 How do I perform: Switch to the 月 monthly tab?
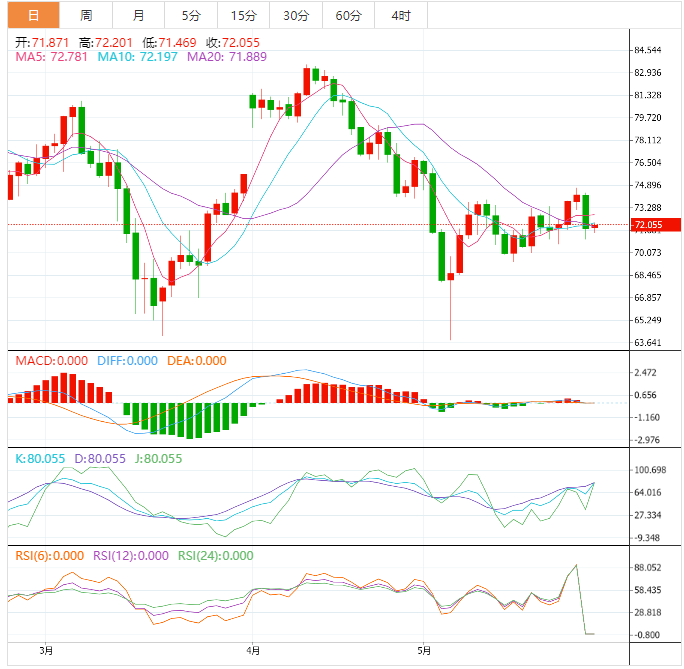pos(138,15)
